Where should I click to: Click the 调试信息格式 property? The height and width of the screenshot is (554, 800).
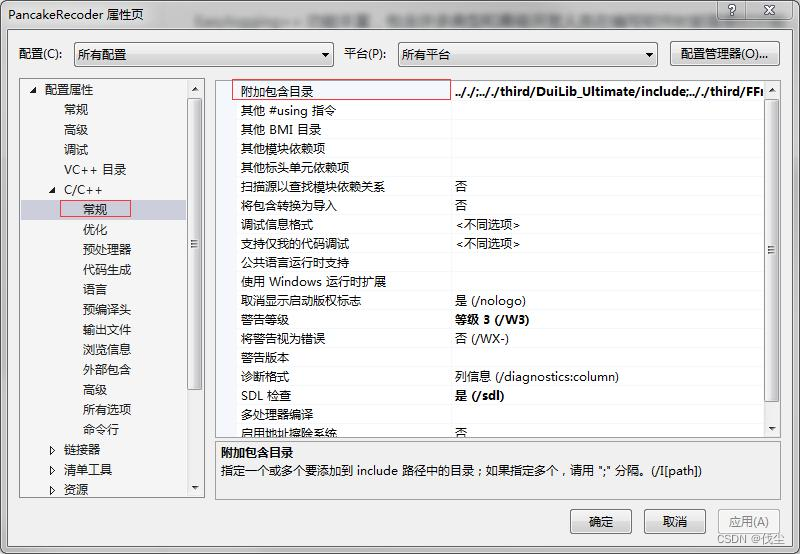(x=277, y=224)
